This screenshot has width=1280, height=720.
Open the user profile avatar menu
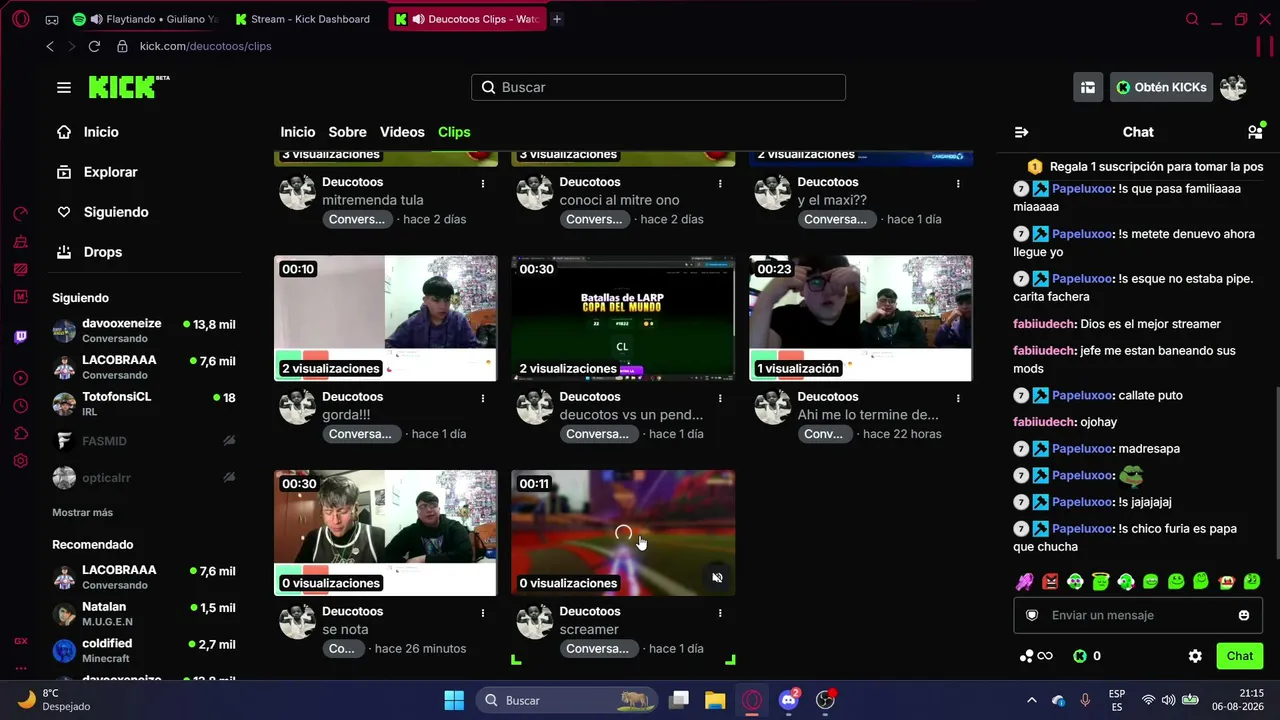1233,87
